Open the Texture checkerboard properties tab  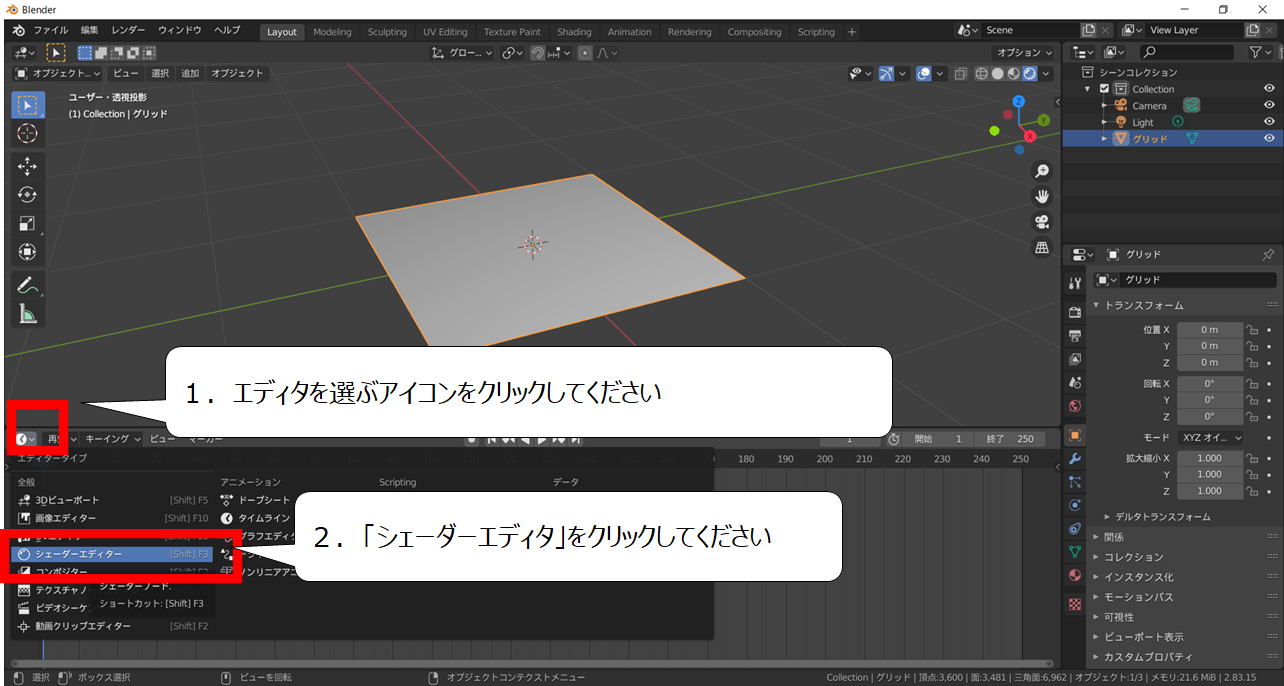coord(1075,604)
